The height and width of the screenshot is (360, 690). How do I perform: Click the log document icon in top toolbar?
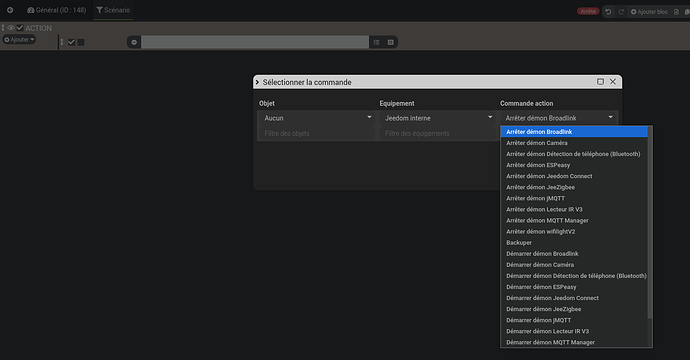pos(676,12)
